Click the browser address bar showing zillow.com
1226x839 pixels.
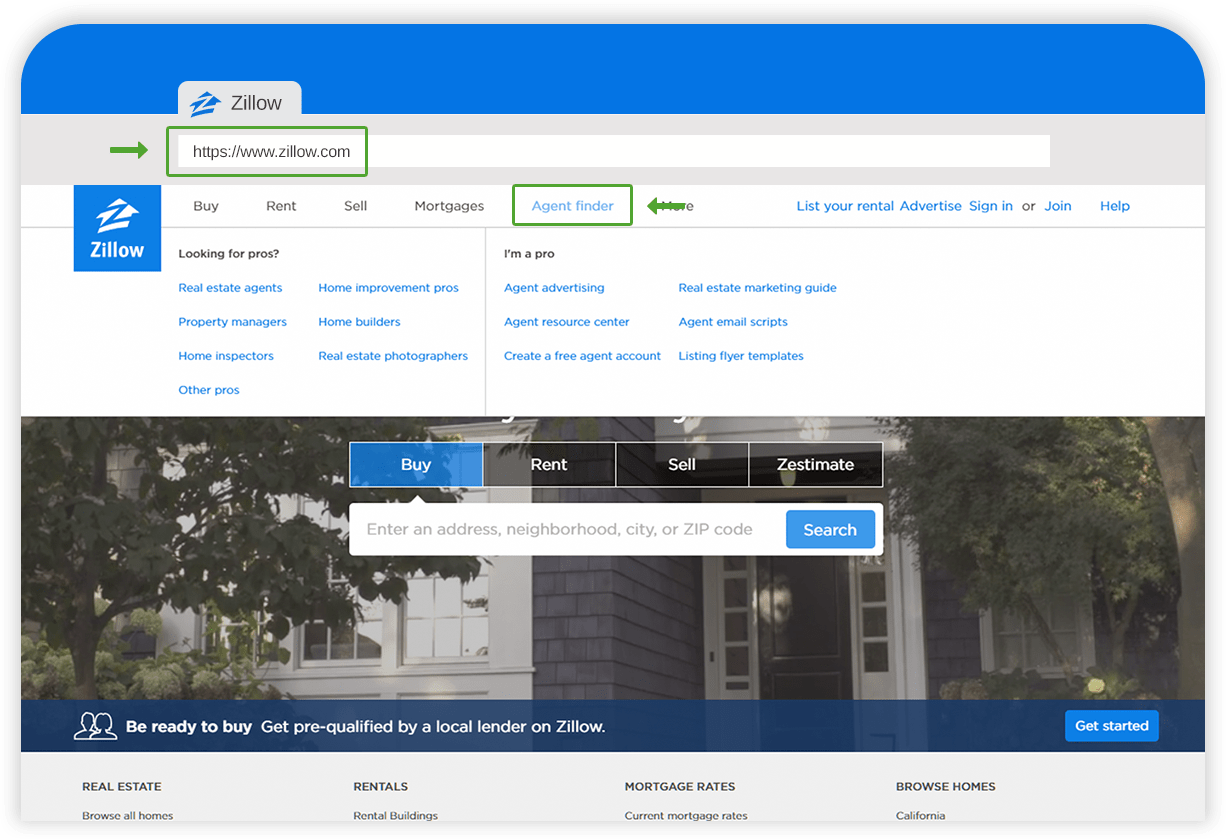pyautogui.click(x=266, y=150)
